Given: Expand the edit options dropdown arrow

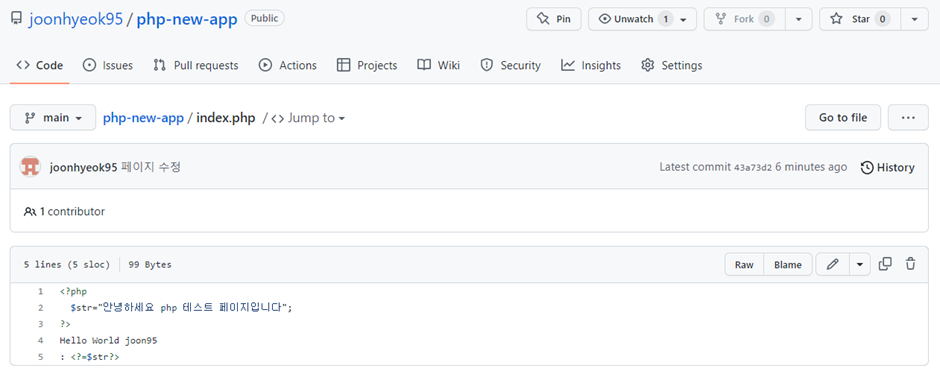Looking at the screenshot, I should [860, 264].
